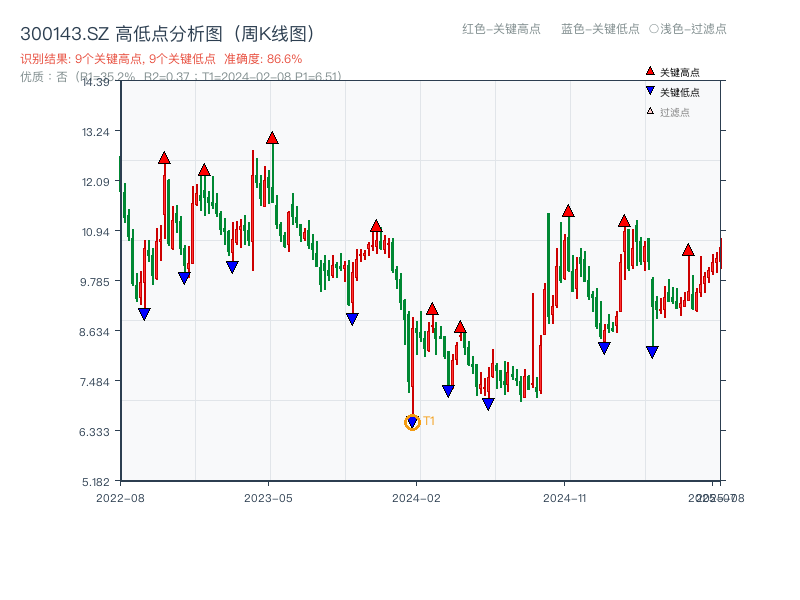Open the 2024-11 axis date label

(566, 495)
